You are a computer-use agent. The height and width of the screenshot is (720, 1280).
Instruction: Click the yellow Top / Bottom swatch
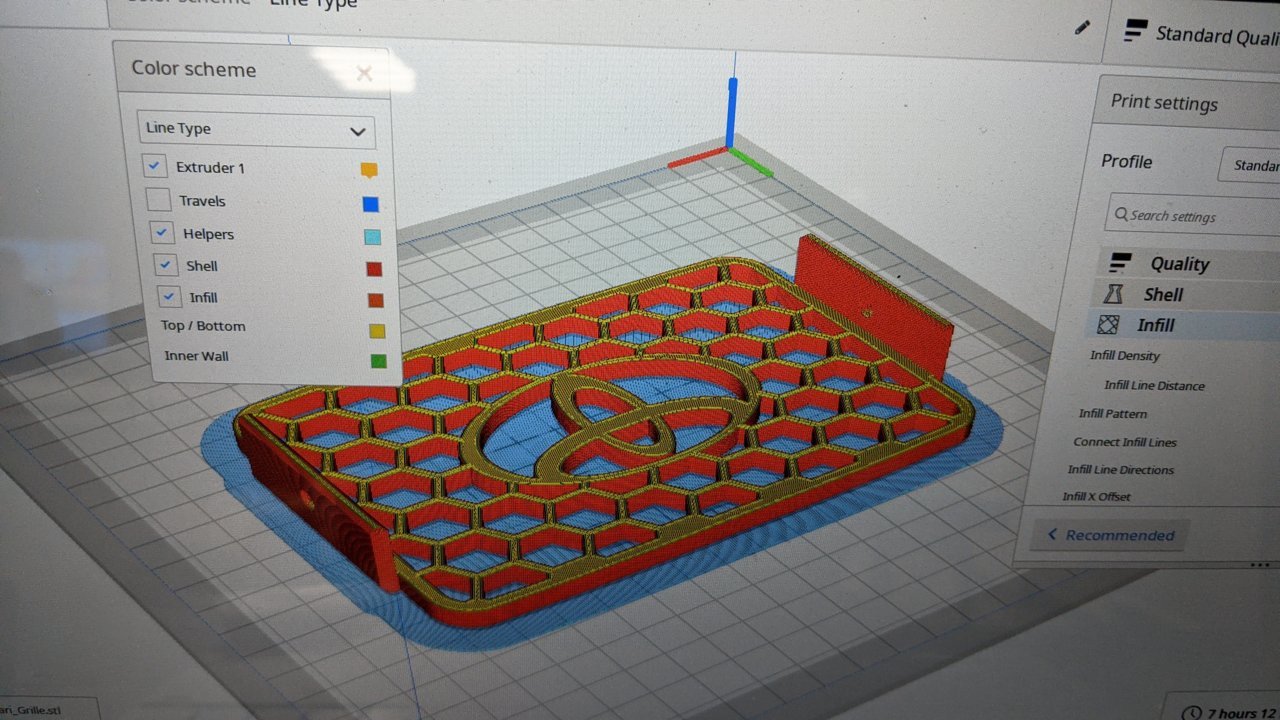(377, 330)
